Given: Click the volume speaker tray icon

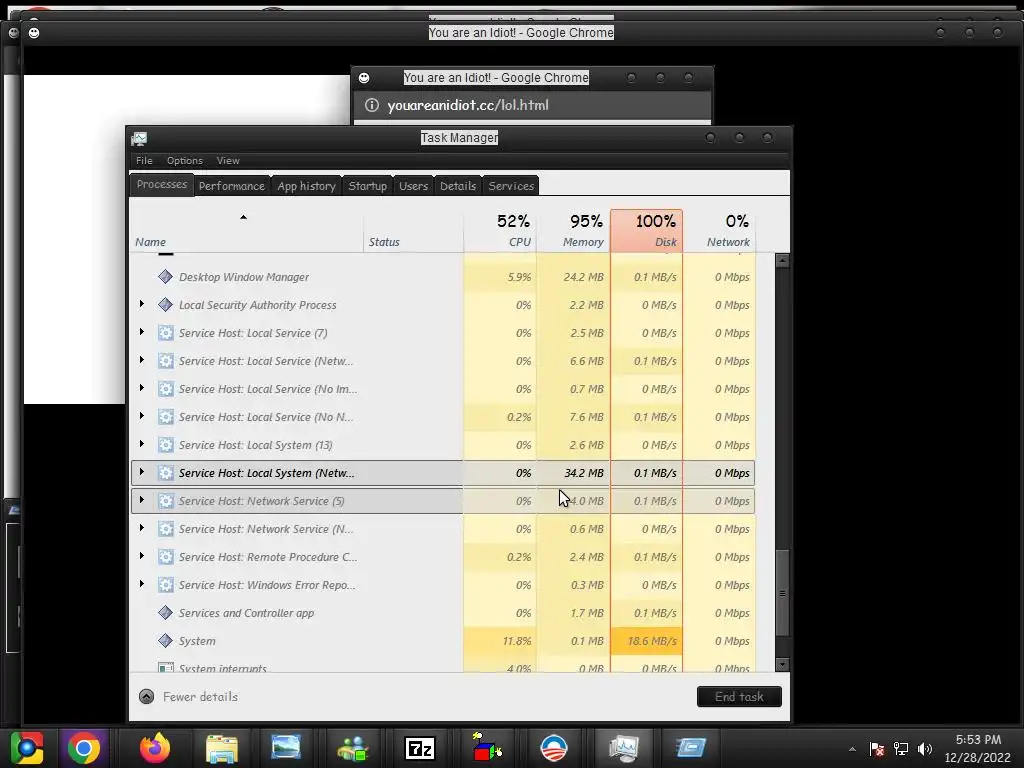Looking at the screenshot, I should point(925,749).
